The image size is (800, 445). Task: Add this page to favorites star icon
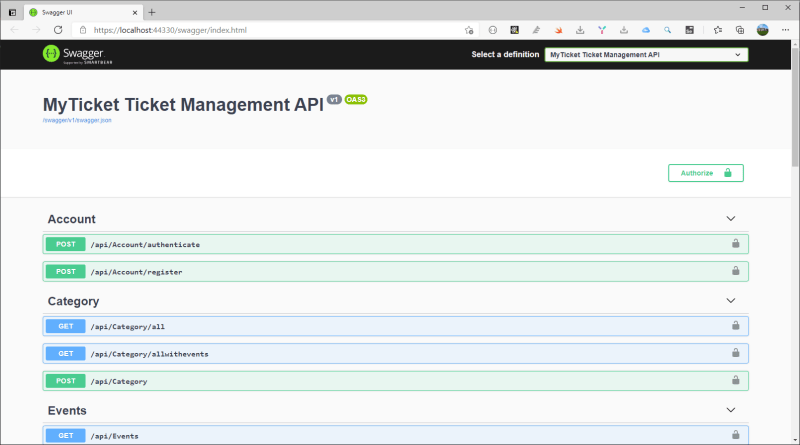tap(469, 30)
